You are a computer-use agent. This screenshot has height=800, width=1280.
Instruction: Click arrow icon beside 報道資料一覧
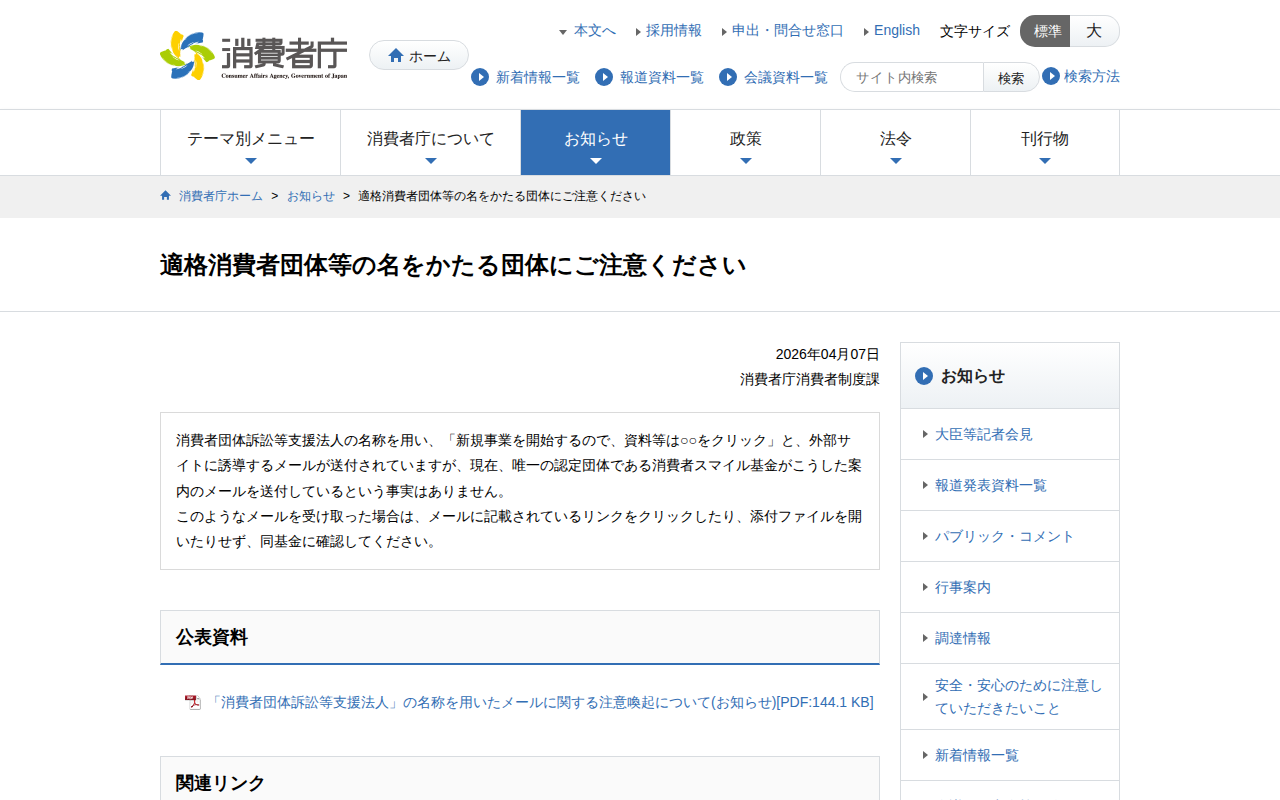(x=604, y=77)
